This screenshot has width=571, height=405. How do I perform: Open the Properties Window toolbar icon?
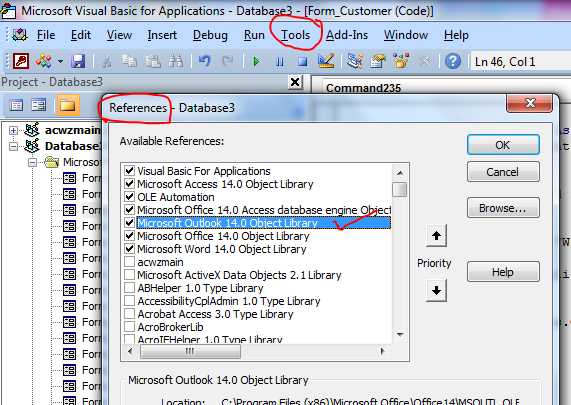point(378,61)
